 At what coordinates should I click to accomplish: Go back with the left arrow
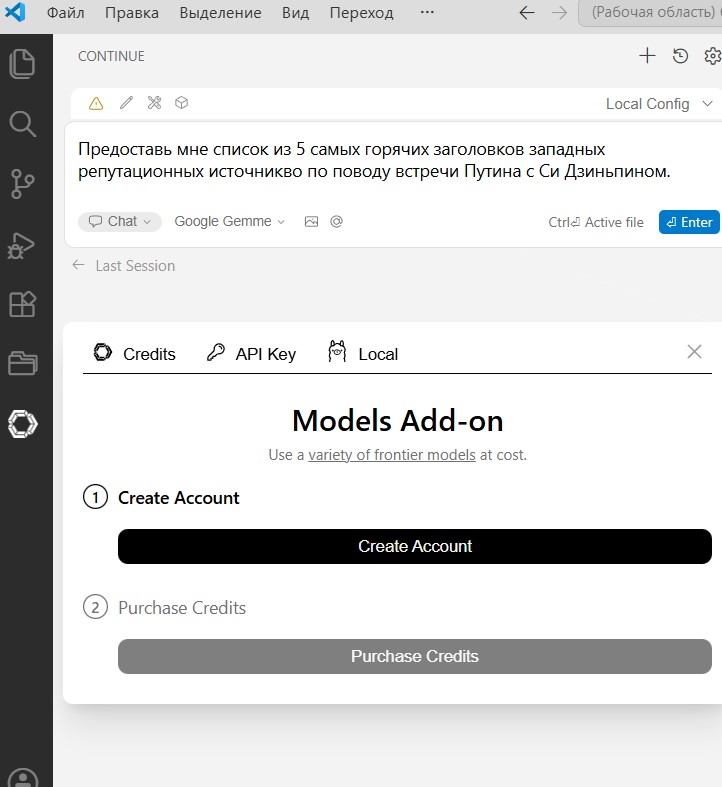coord(527,13)
